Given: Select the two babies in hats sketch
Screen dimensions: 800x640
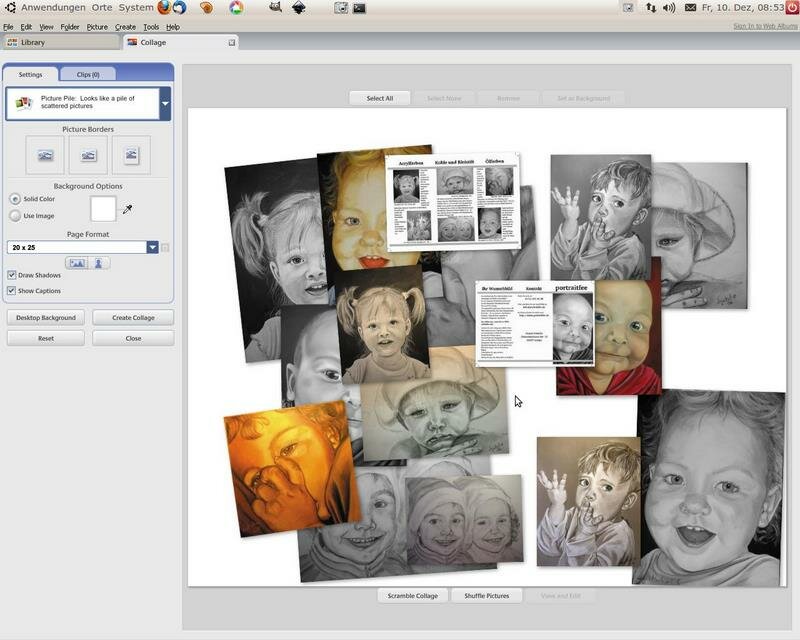Looking at the screenshot, I should click(x=464, y=521).
